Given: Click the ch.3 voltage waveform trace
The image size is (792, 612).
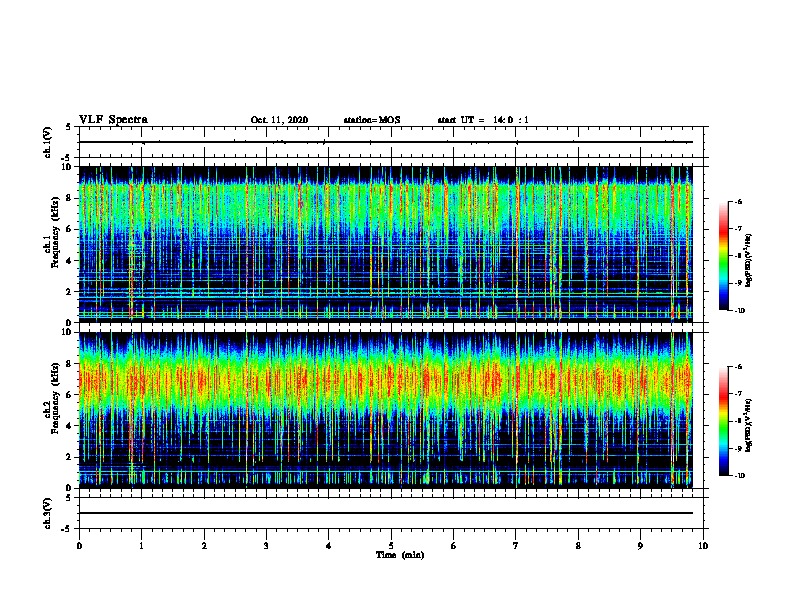Looking at the screenshot, I should click(x=385, y=513).
